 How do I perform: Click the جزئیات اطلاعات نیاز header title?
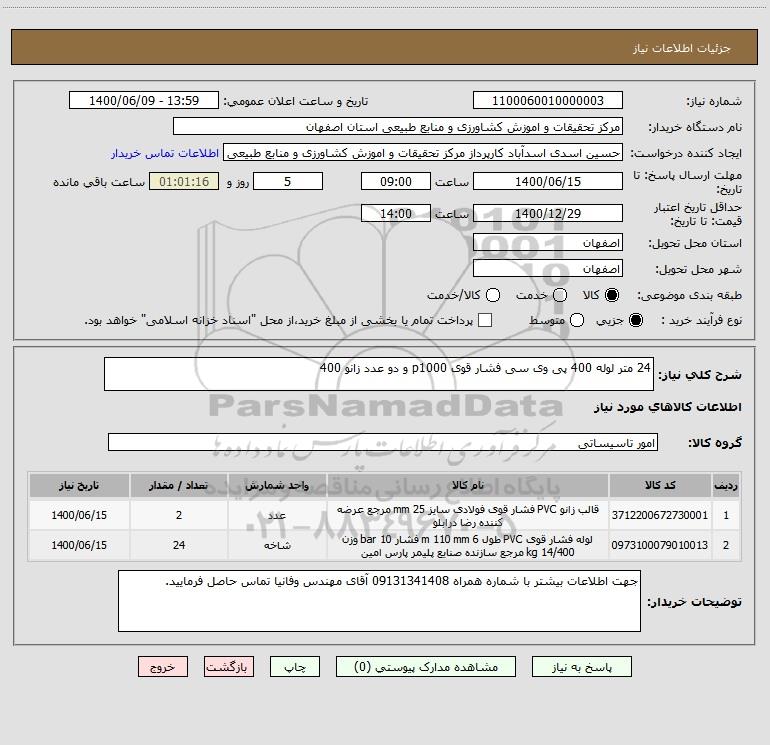pos(682,48)
